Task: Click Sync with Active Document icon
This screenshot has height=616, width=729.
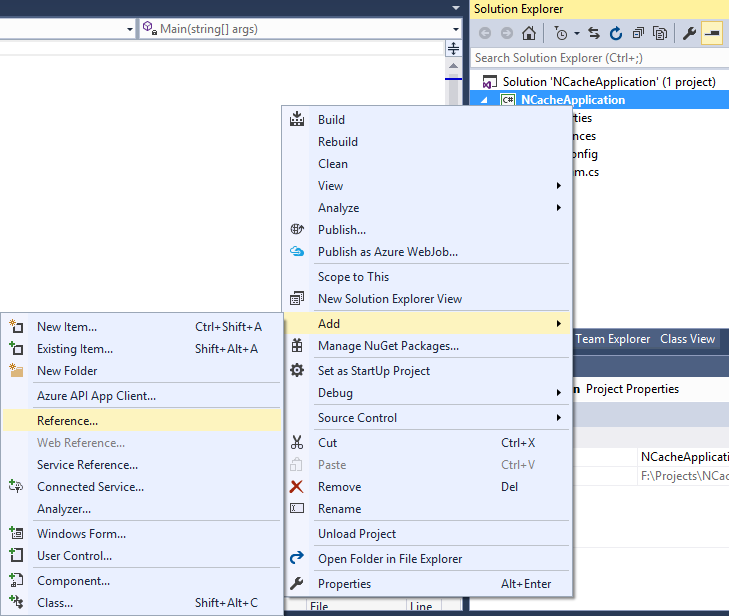Action: tap(594, 33)
